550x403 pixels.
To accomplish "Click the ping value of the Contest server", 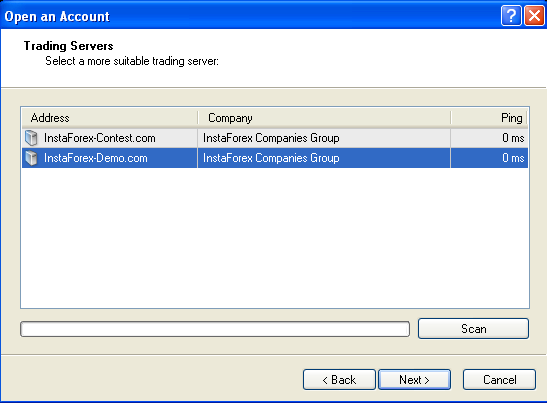I will [x=513, y=138].
